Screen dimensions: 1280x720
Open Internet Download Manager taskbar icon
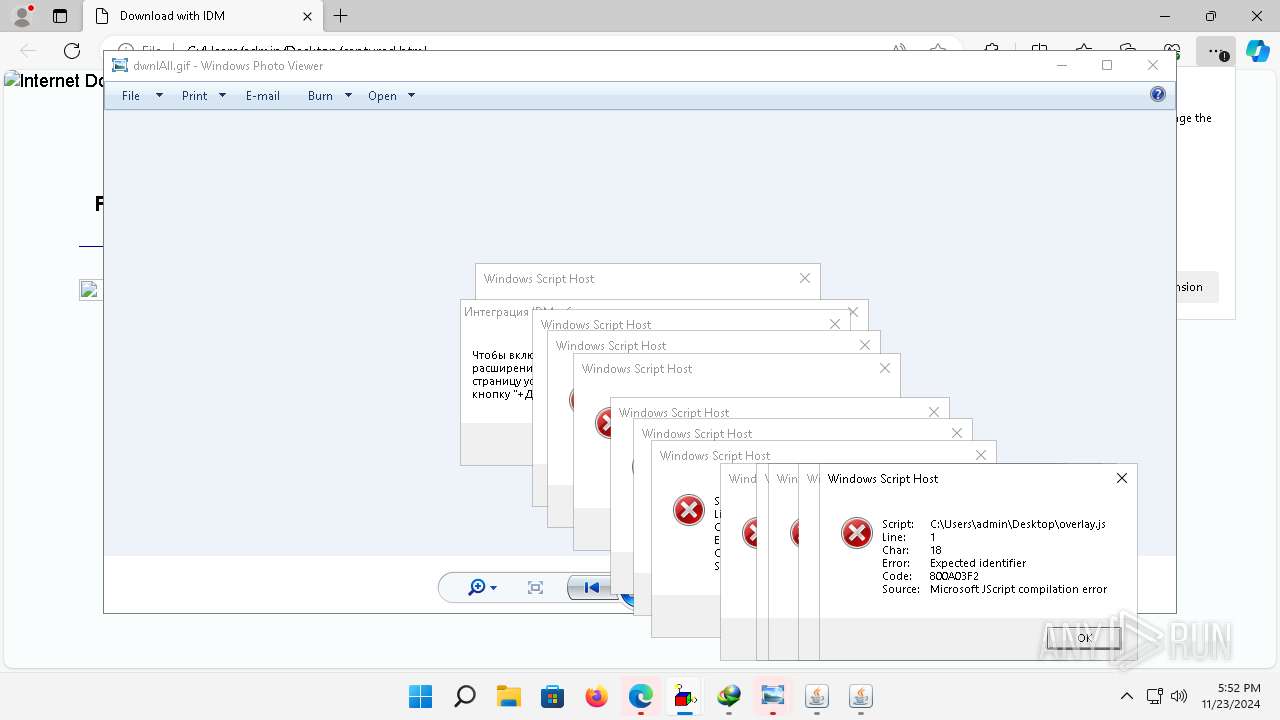click(729, 696)
